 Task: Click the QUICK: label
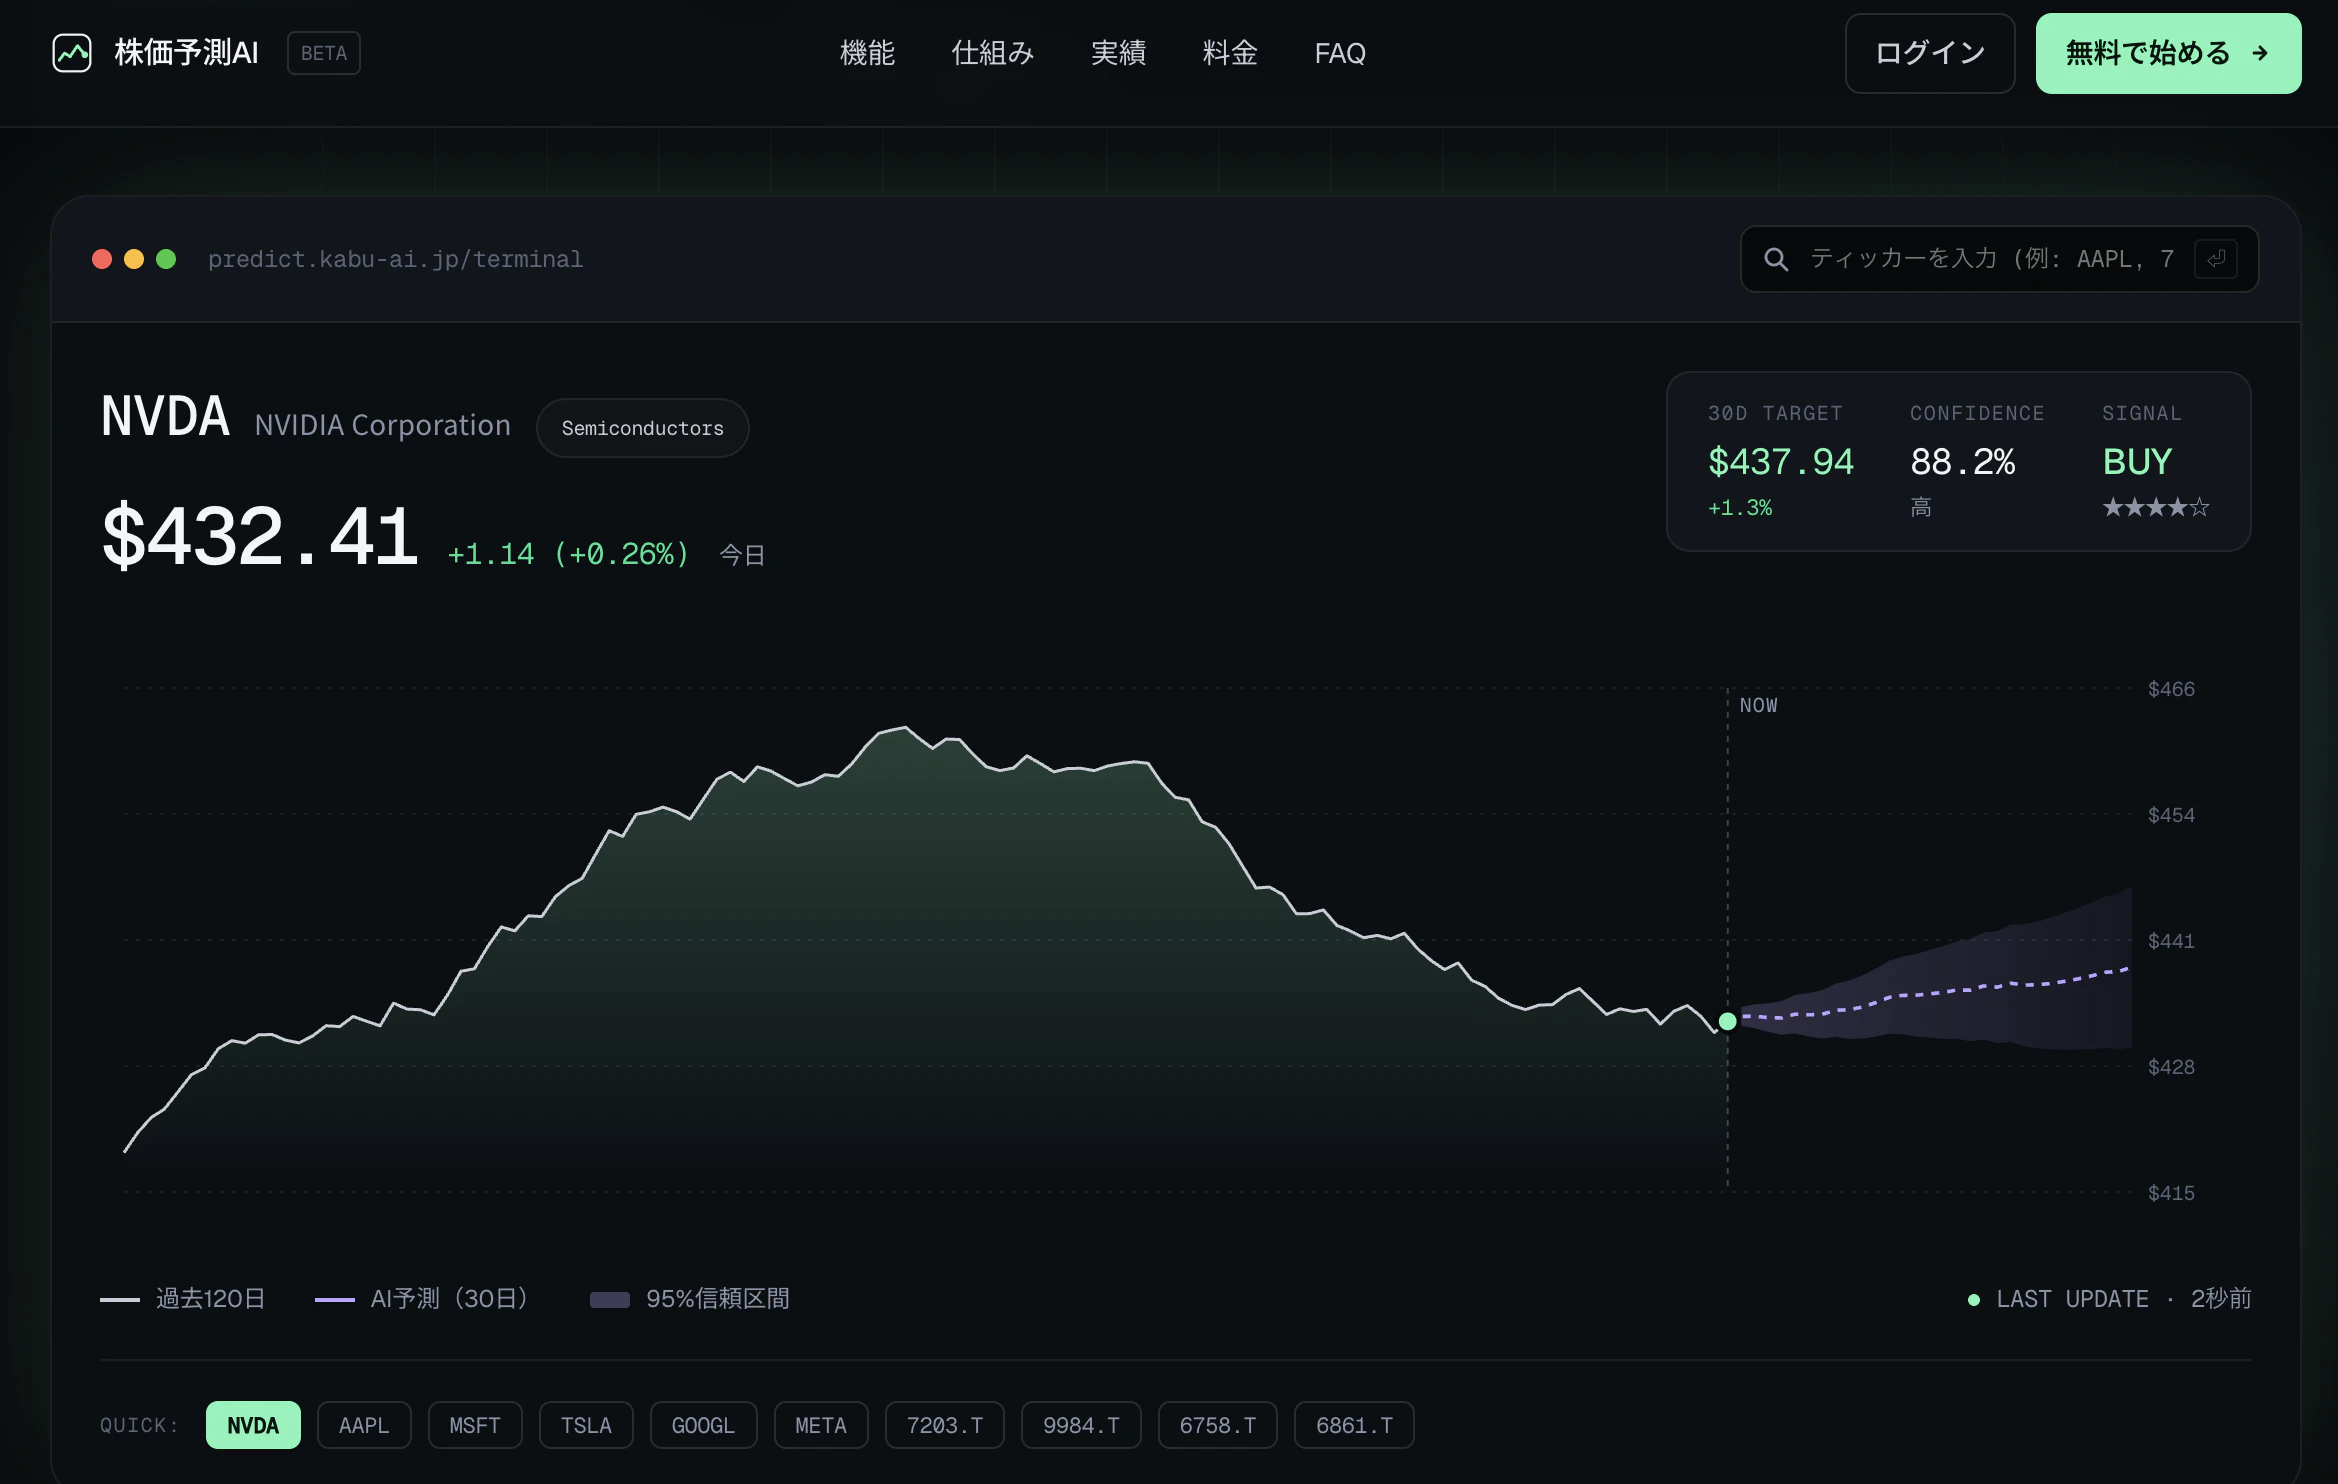point(139,1425)
